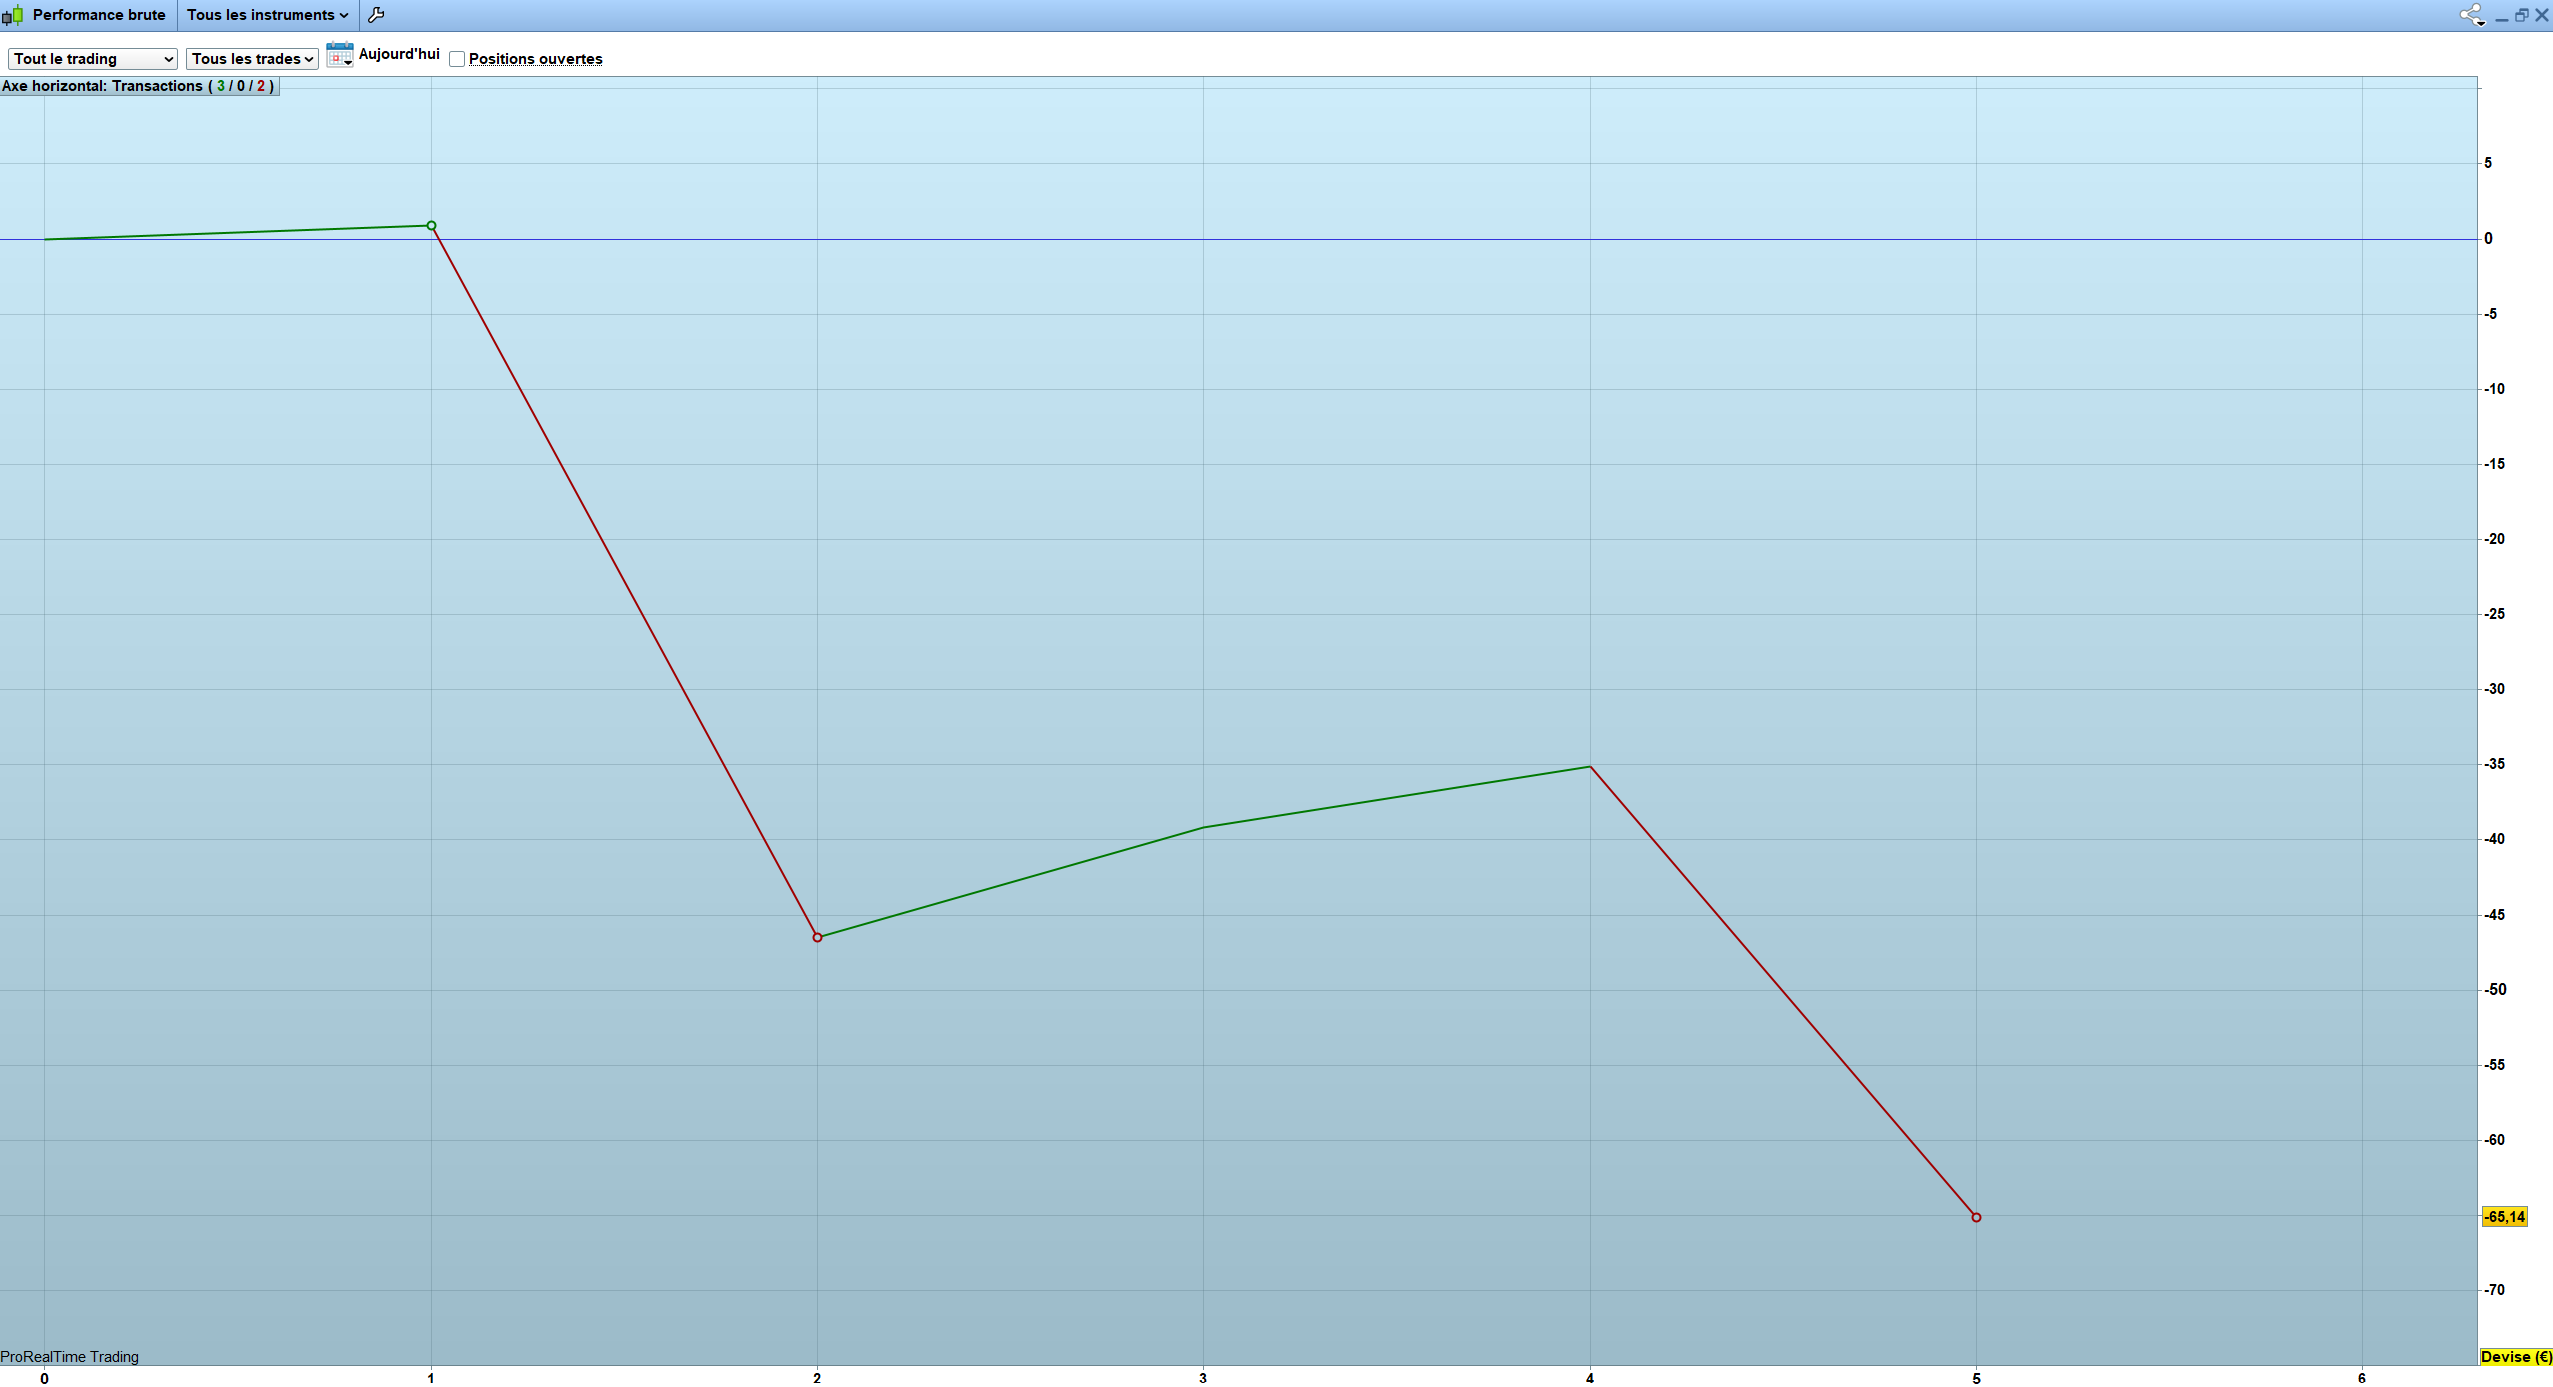Enable the Positions ouvertes checkbox
Screen dimensions: 2553x1387
[x=457, y=59]
